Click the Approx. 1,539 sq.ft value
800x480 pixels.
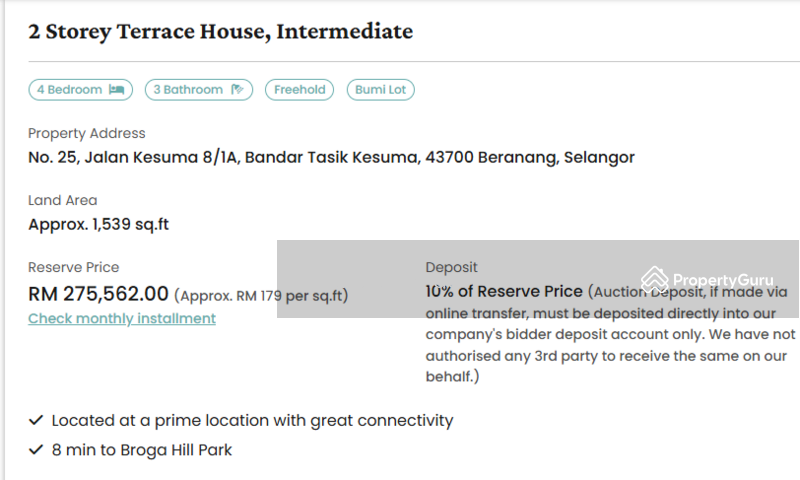(x=98, y=224)
